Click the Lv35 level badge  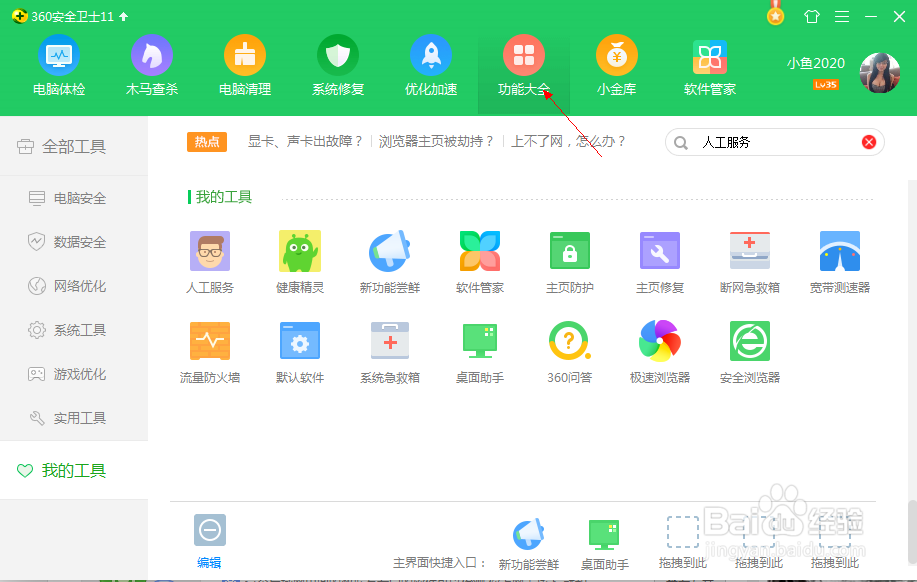pos(825,85)
